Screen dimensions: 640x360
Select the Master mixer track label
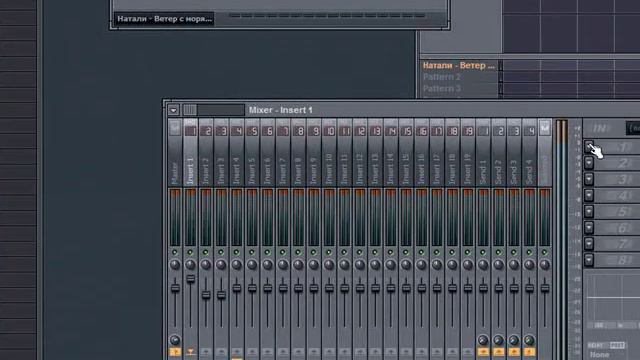point(175,173)
